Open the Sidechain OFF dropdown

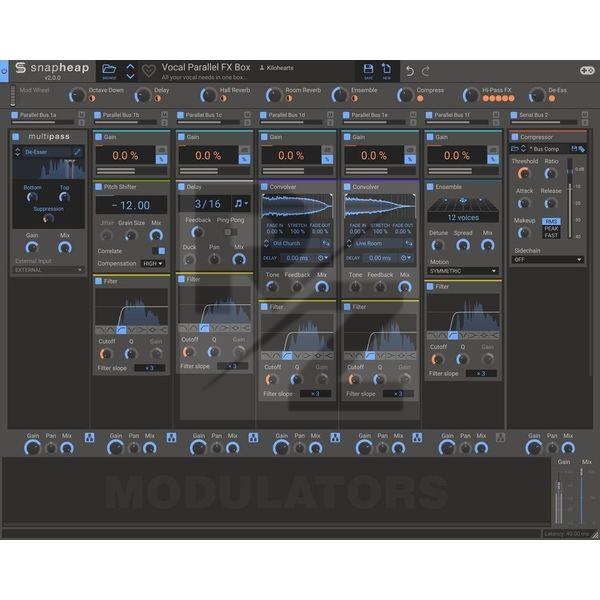tap(547, 259)
